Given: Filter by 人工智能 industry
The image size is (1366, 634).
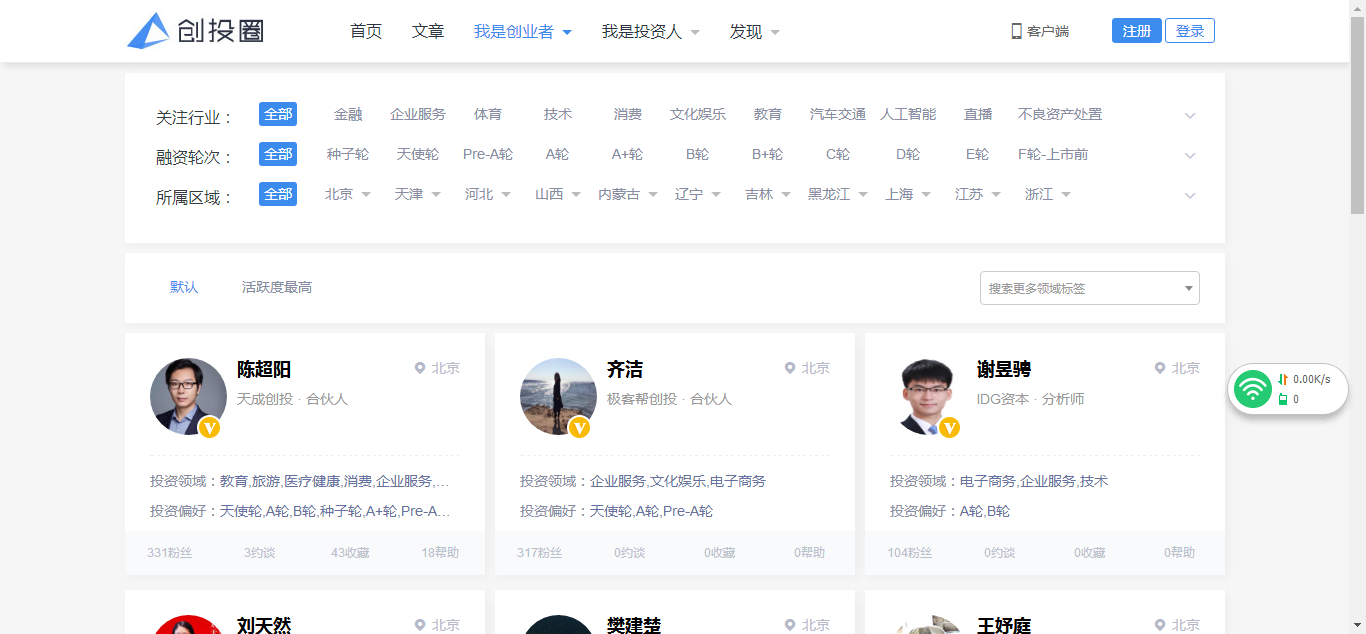Looking at the screenshot, I should [908, 114].
